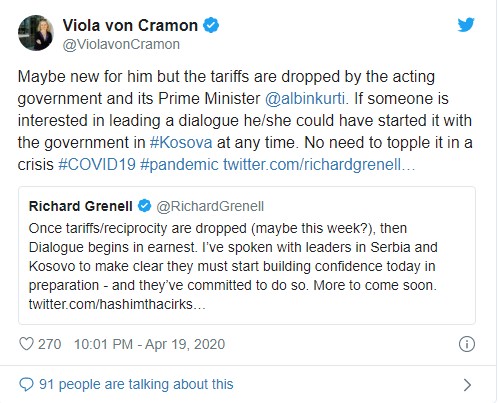The image size is (500, 403).
Task: Click the reply speech bubble icon
Action: coord(26,384)
